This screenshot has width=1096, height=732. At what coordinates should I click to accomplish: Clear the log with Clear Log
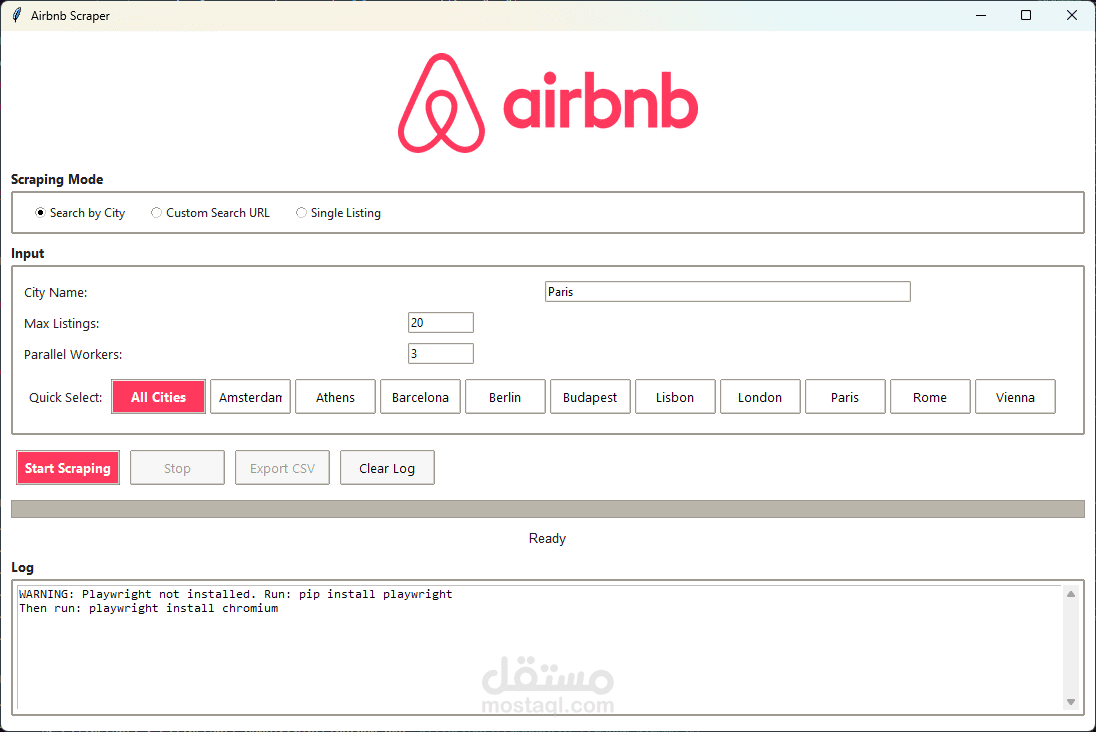[387, 468]
